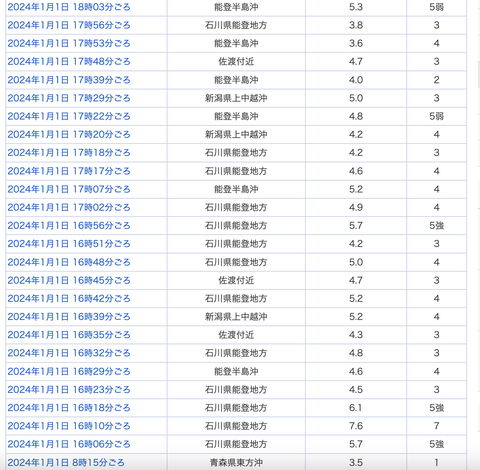The height and width of the screenshot is (470, 480).
Task: Open the 17時02分ごろ earthquake entry
Action: coord(69,208)
